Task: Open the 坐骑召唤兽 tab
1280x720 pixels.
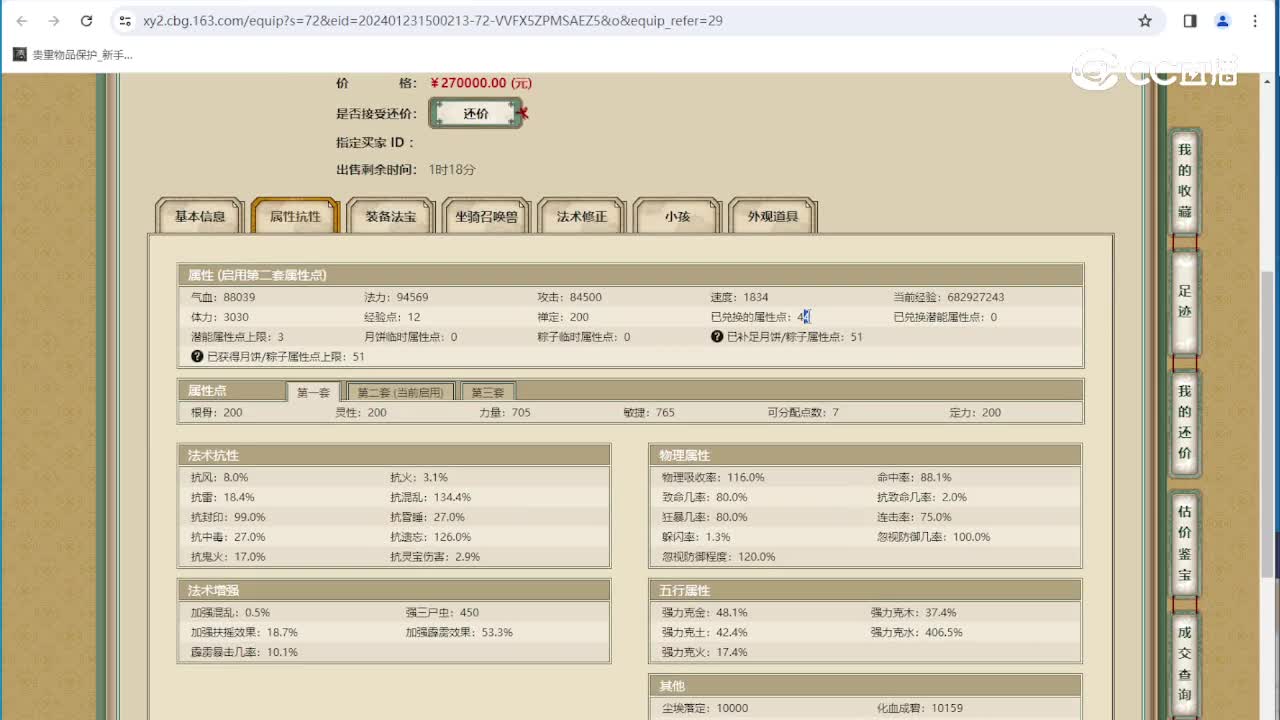Action: (x=486, y=216)
